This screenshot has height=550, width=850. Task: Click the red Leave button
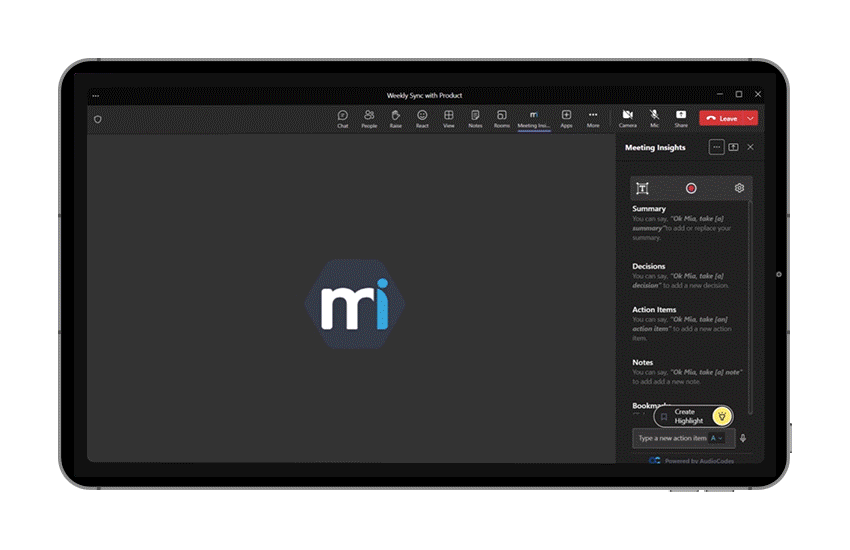[x=721, y=118]
